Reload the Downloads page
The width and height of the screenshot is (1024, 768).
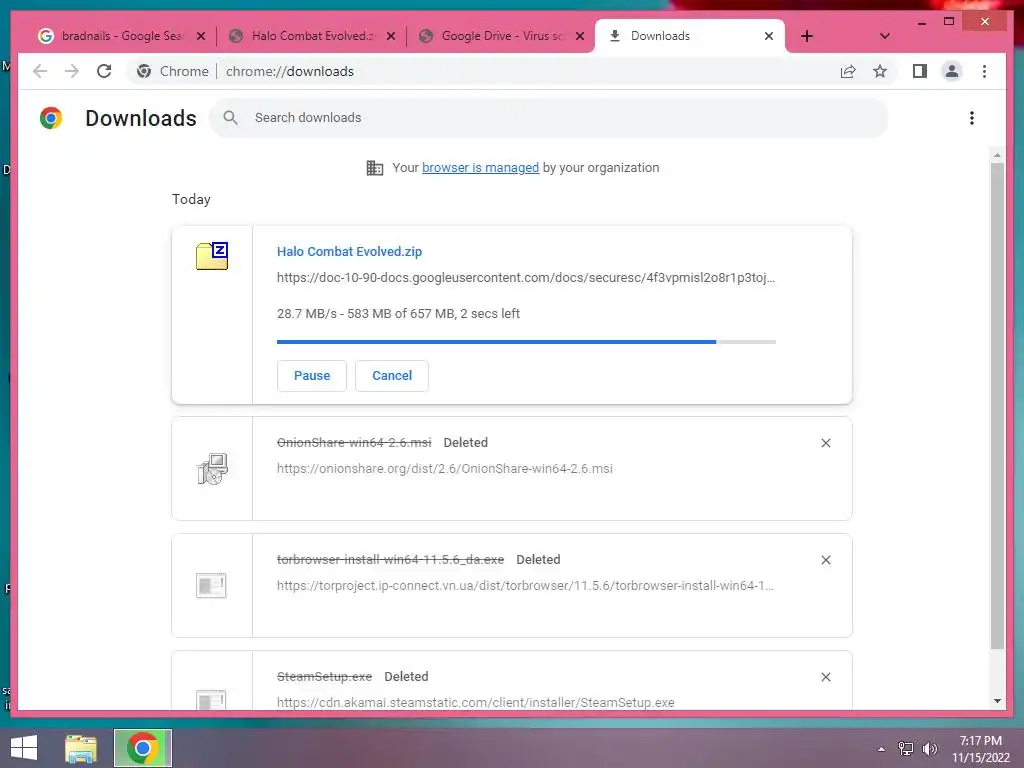(x=104, y=71)
